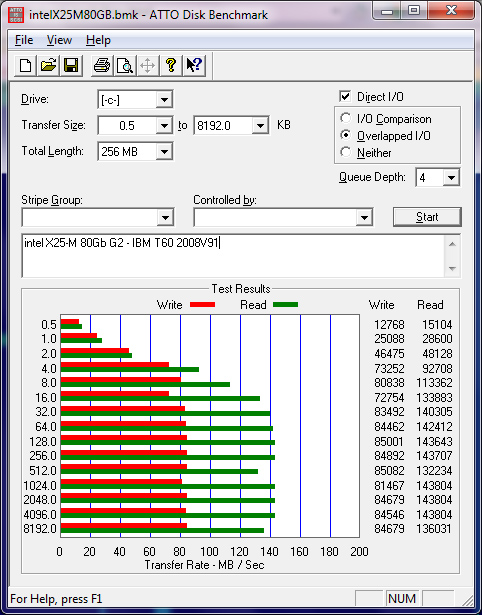This screenshot has height=615, width=482.
Task: Open a benchmark file via folder icon
Action: [x=48, y=65]
